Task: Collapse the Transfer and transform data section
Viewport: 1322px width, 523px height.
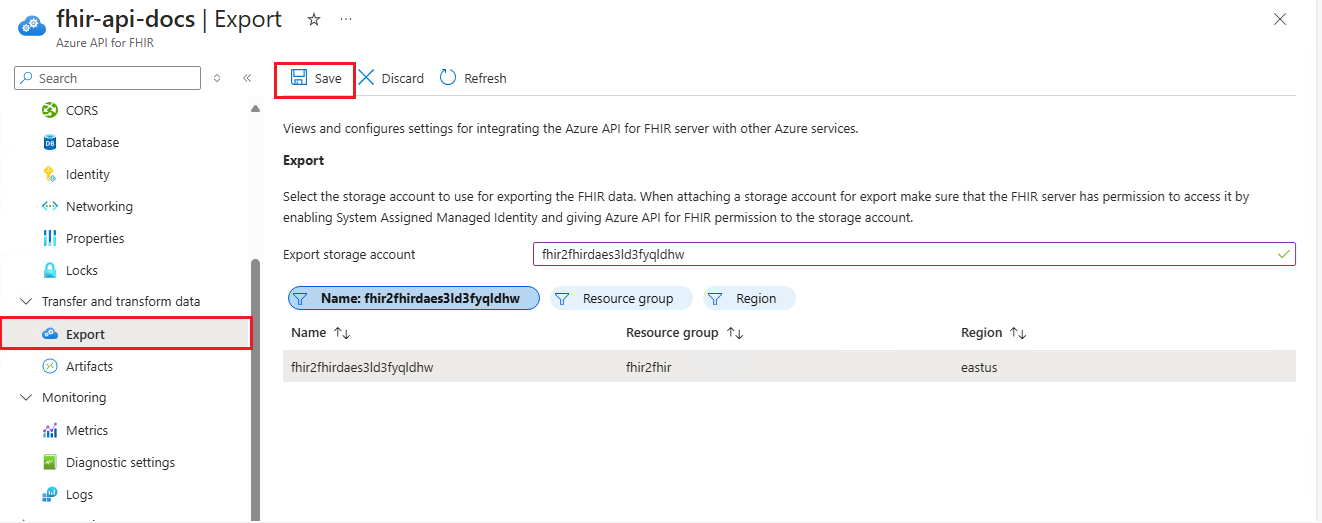Action: click(x=26, y=301)
